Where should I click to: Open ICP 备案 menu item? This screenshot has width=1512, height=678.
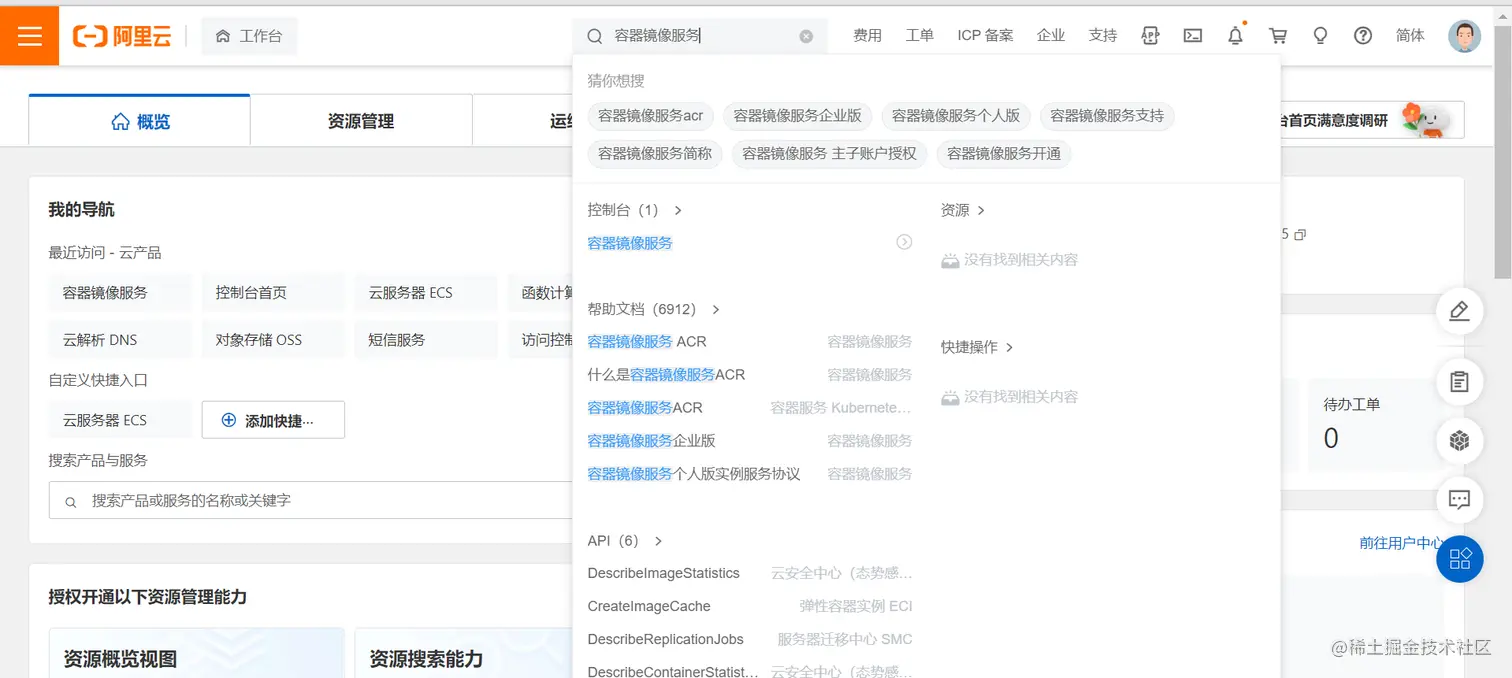click(x=985, y=36)
